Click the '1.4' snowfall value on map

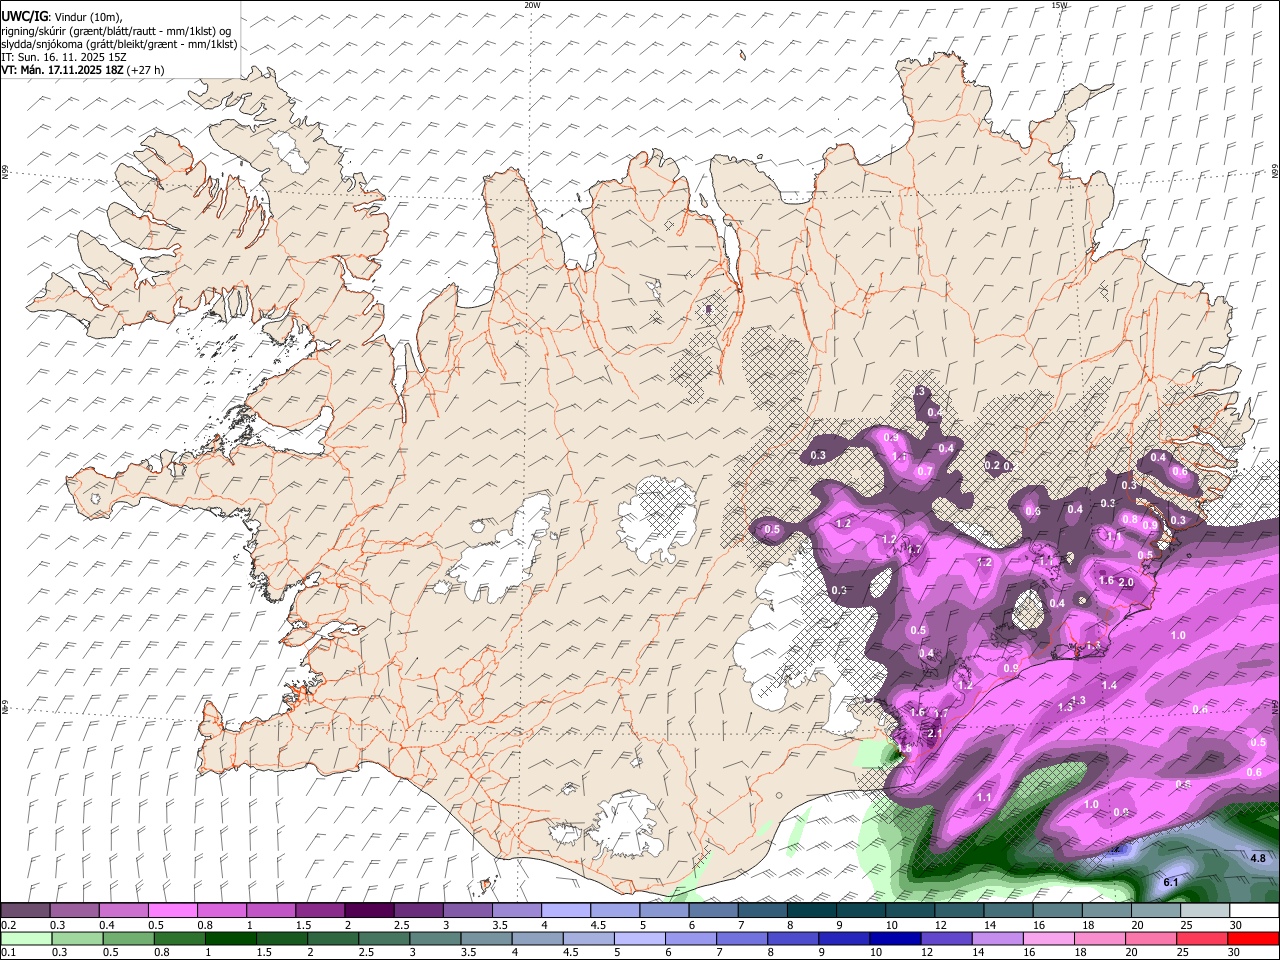pyautogui.click(x=1109, y=685)
